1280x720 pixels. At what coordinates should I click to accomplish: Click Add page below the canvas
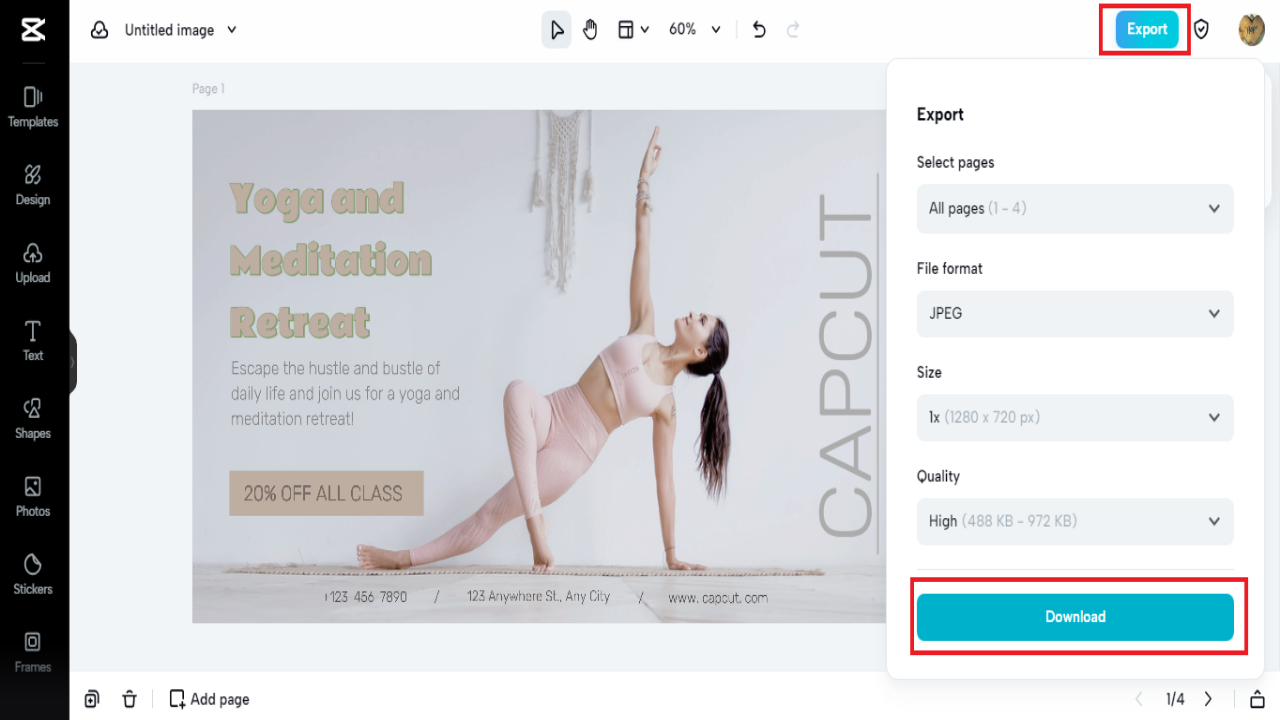tap(209, 698)
